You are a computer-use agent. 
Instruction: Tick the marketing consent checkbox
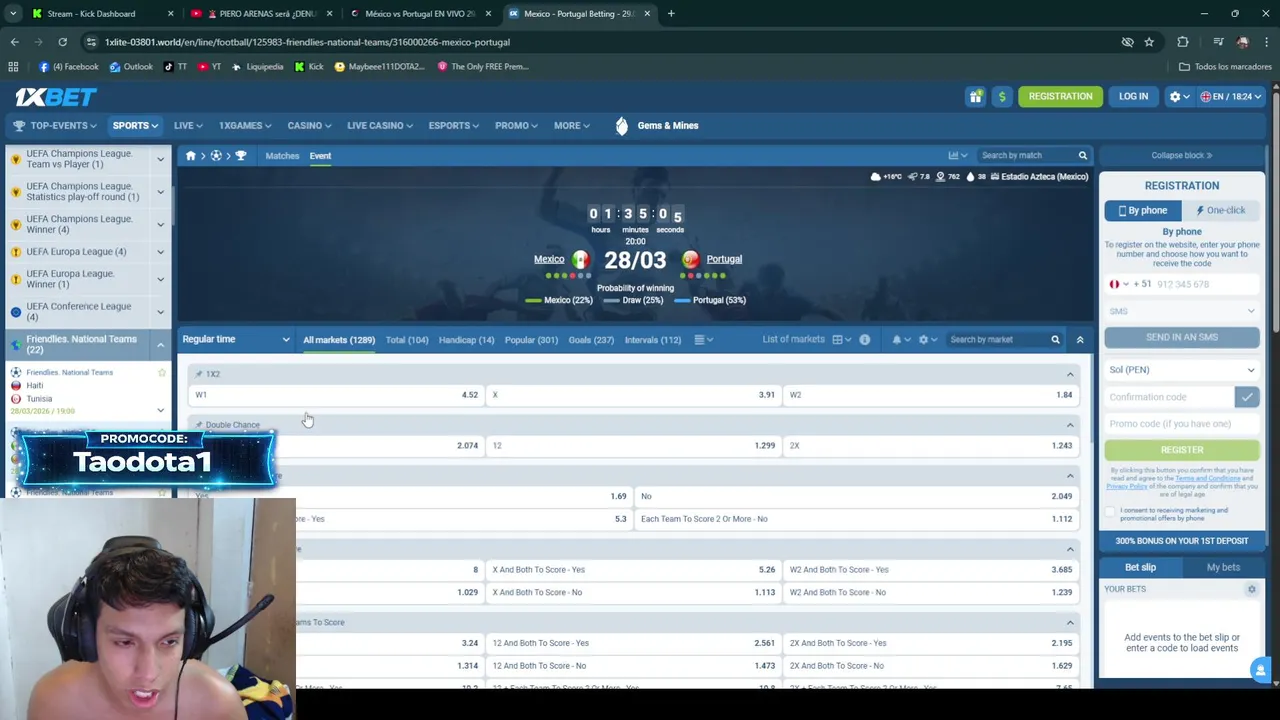1110,511
